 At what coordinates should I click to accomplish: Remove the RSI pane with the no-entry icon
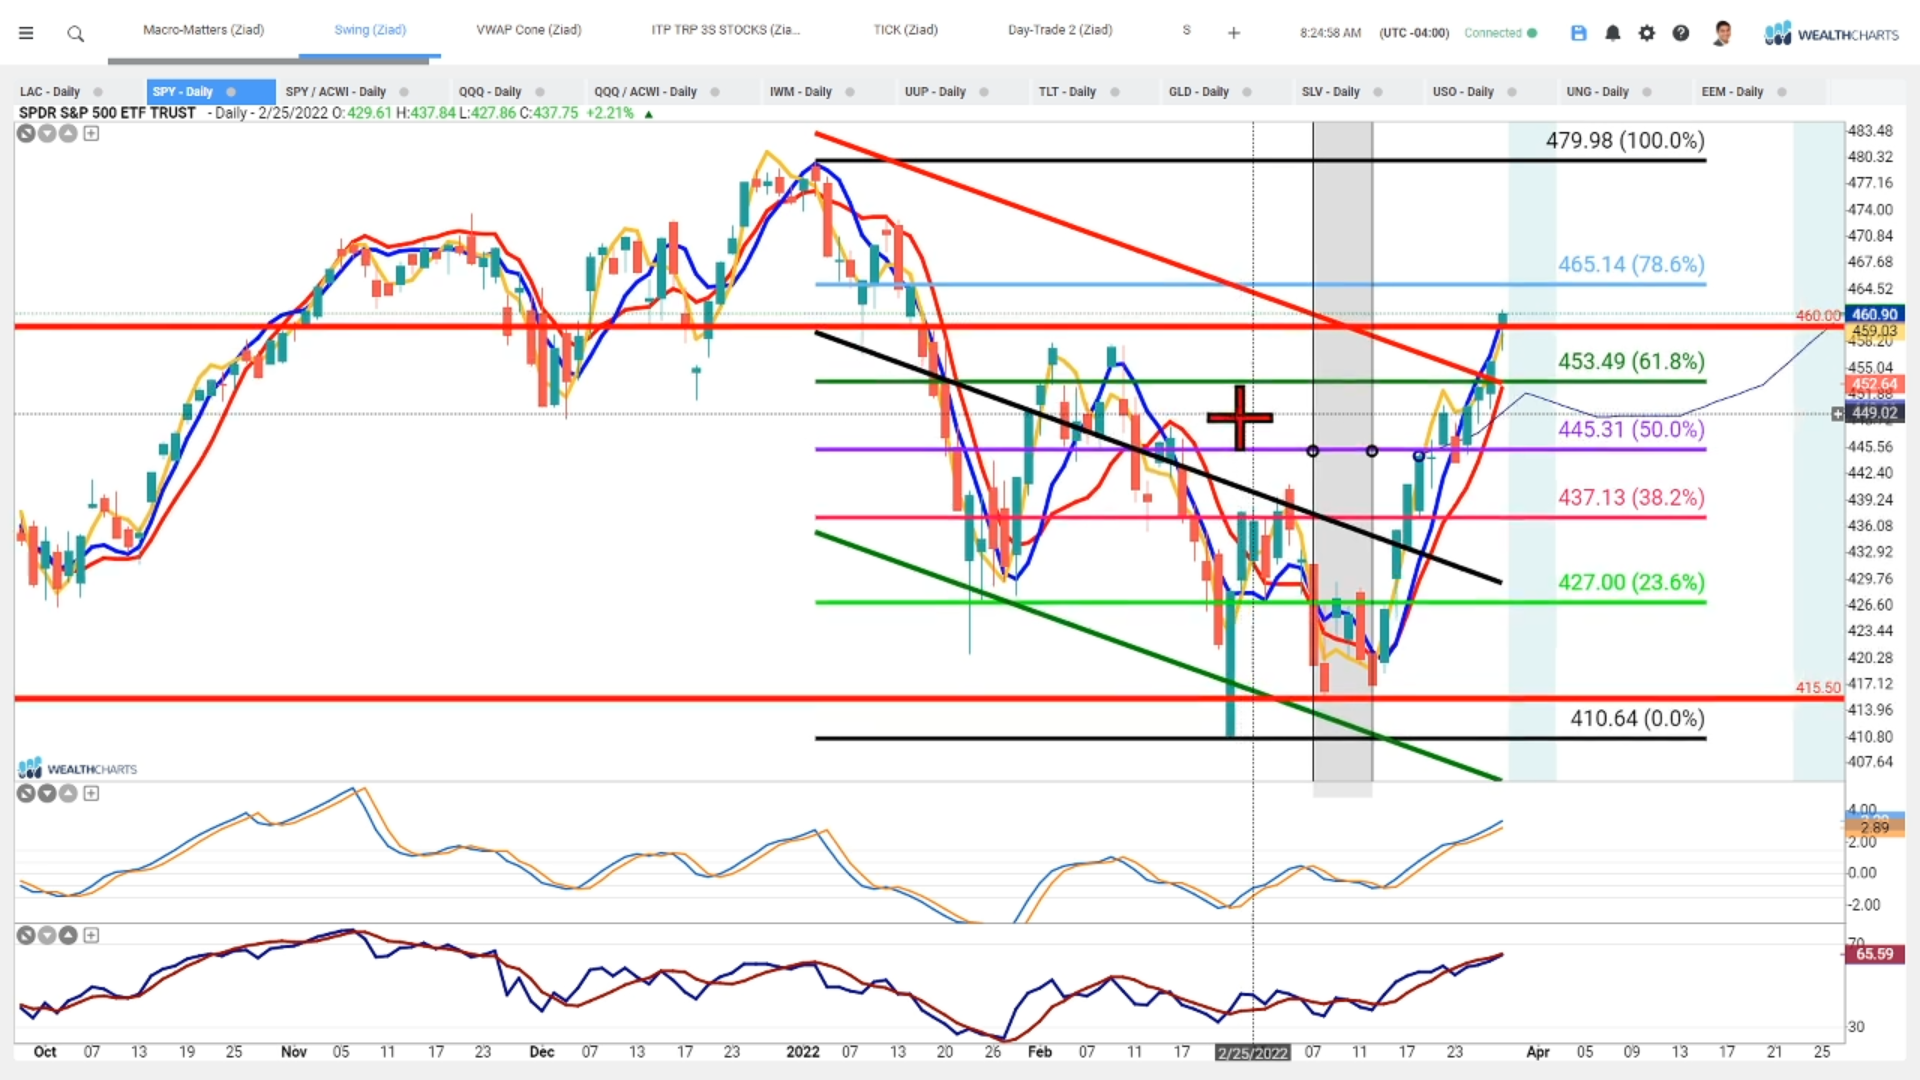click(26, 935)
